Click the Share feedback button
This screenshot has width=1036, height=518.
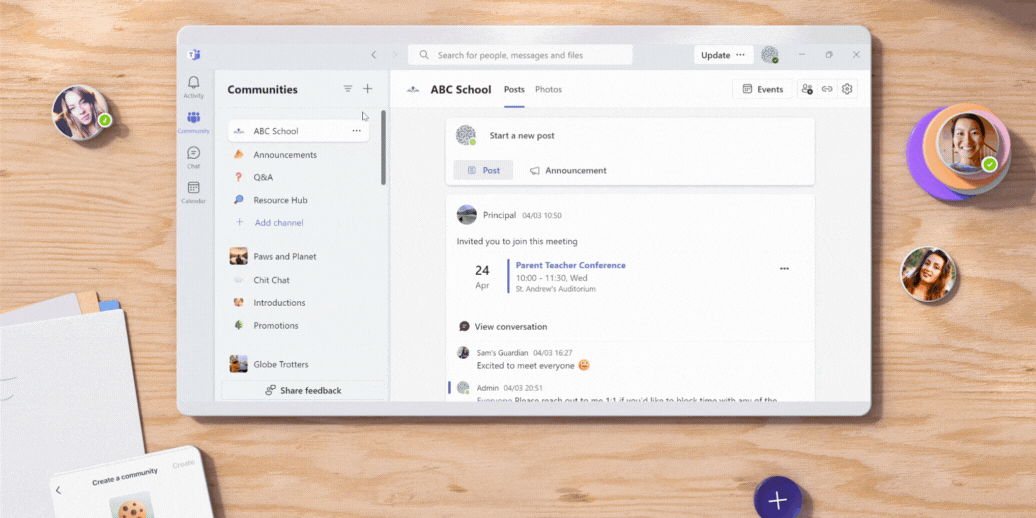[x=303, y=390]
